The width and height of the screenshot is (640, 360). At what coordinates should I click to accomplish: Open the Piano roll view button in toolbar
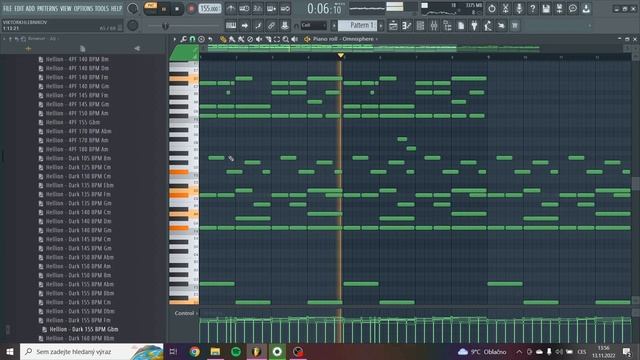tap(407, 26)
